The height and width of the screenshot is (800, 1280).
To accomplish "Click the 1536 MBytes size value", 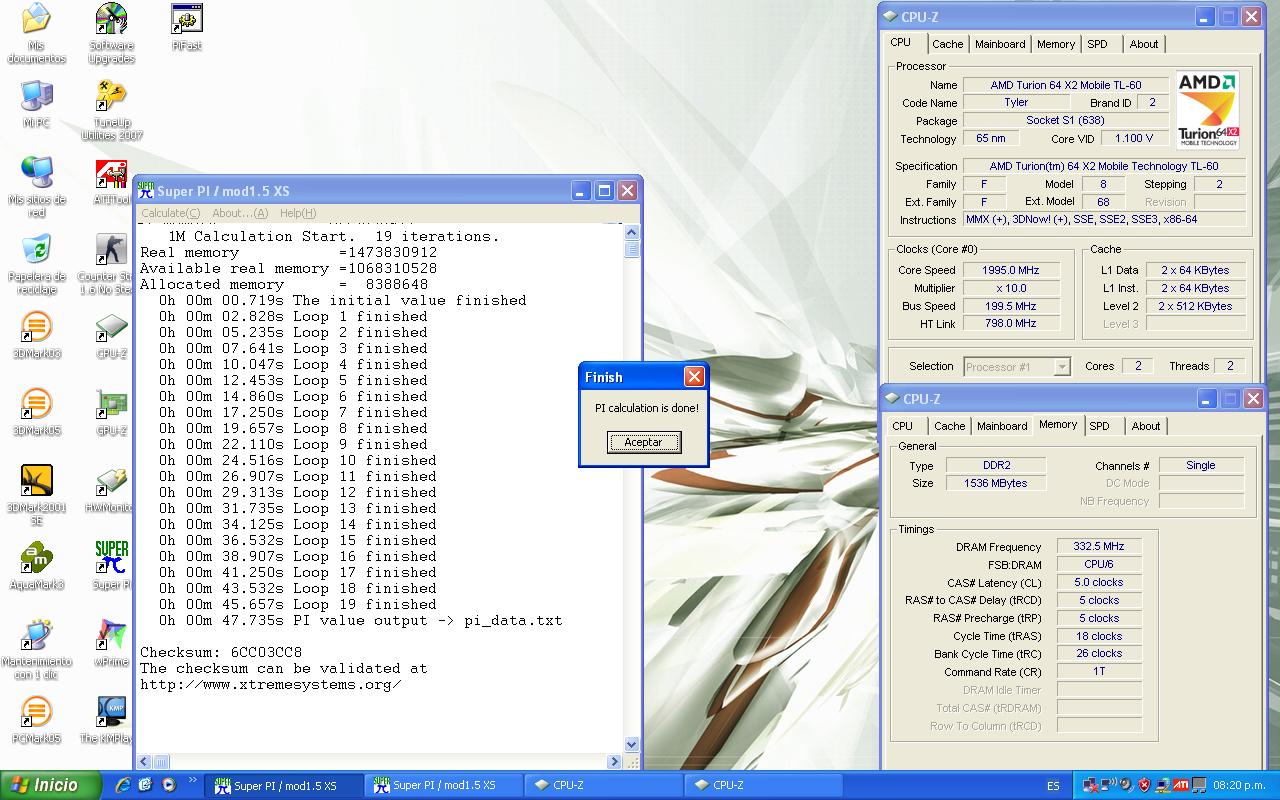I will coord(996,483).
